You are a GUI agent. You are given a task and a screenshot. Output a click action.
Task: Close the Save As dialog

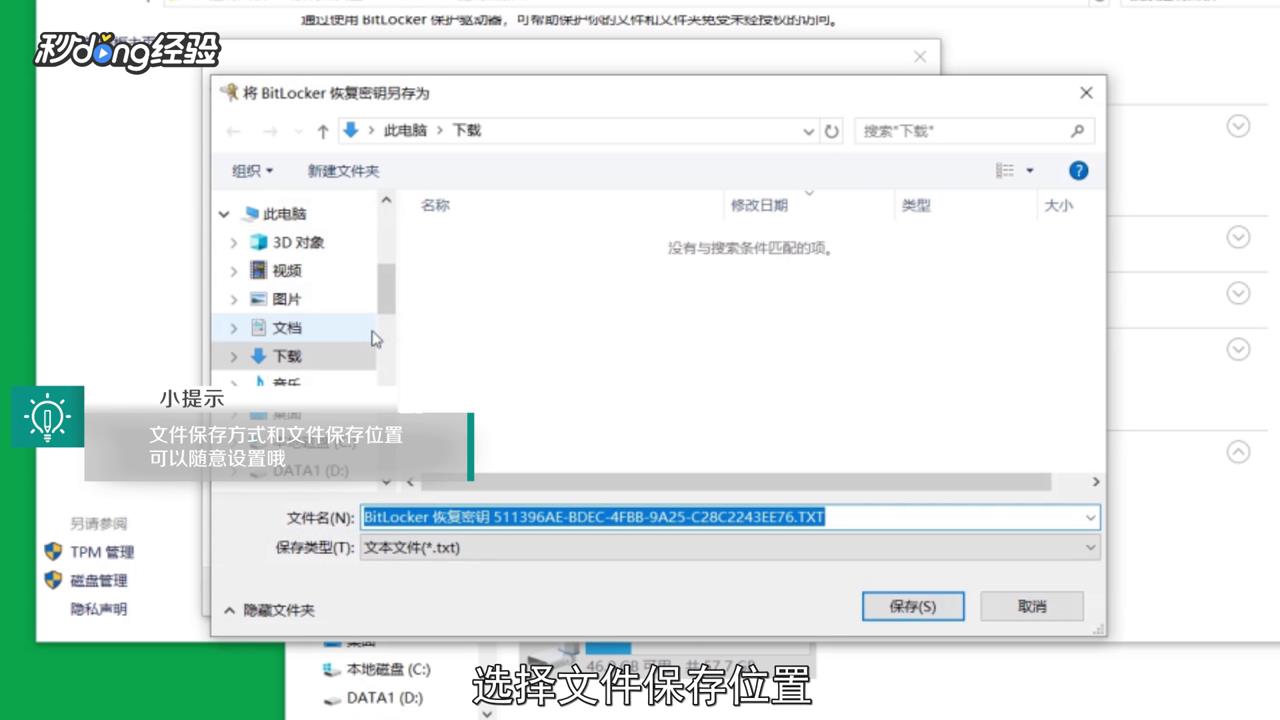tap(1086, 93)
